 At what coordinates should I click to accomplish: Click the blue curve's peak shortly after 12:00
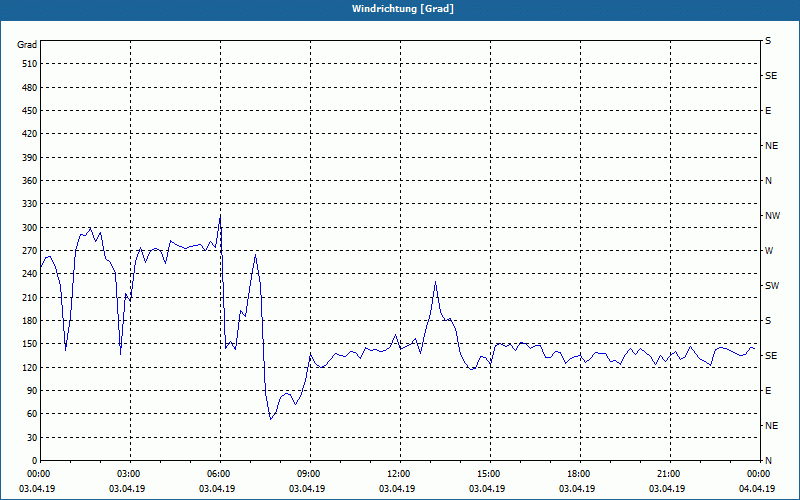coord(435,281)
